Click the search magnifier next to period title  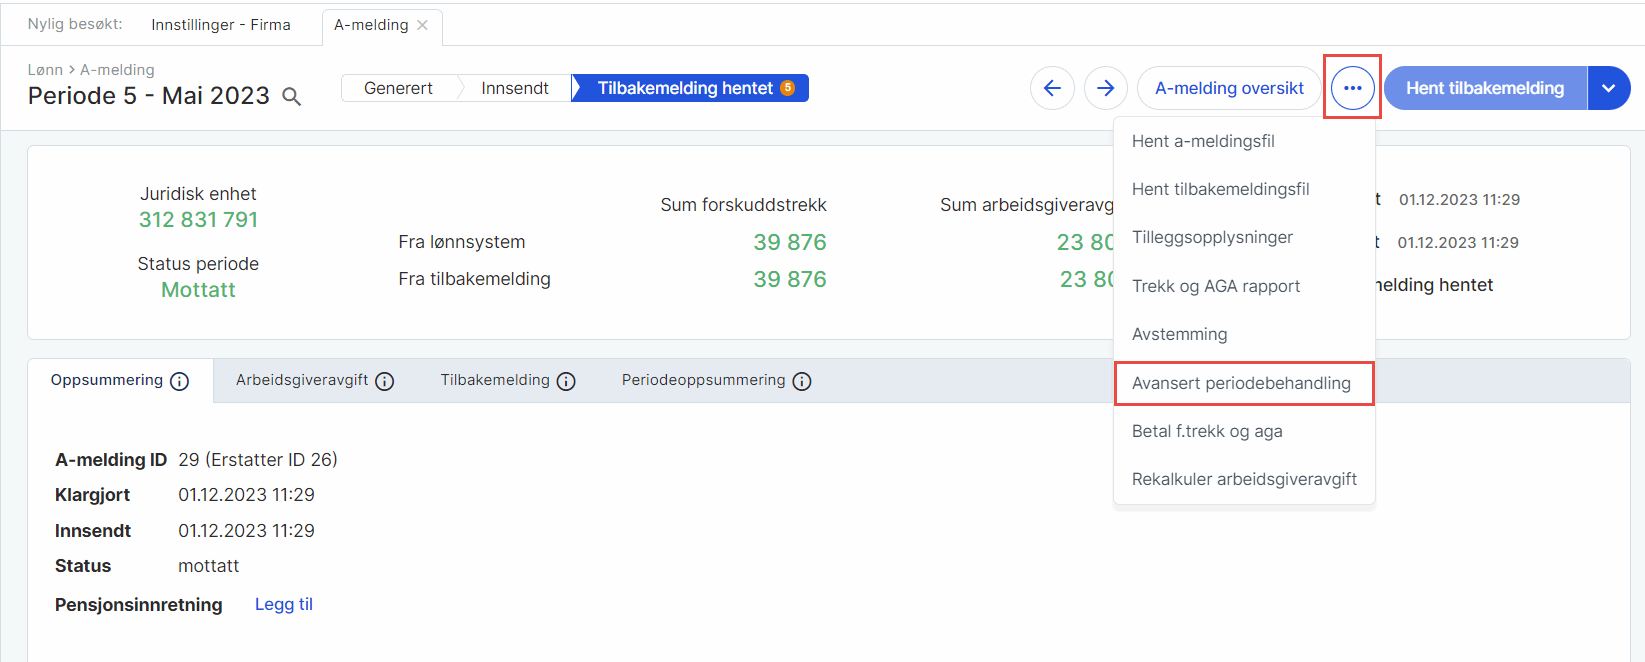292,97
